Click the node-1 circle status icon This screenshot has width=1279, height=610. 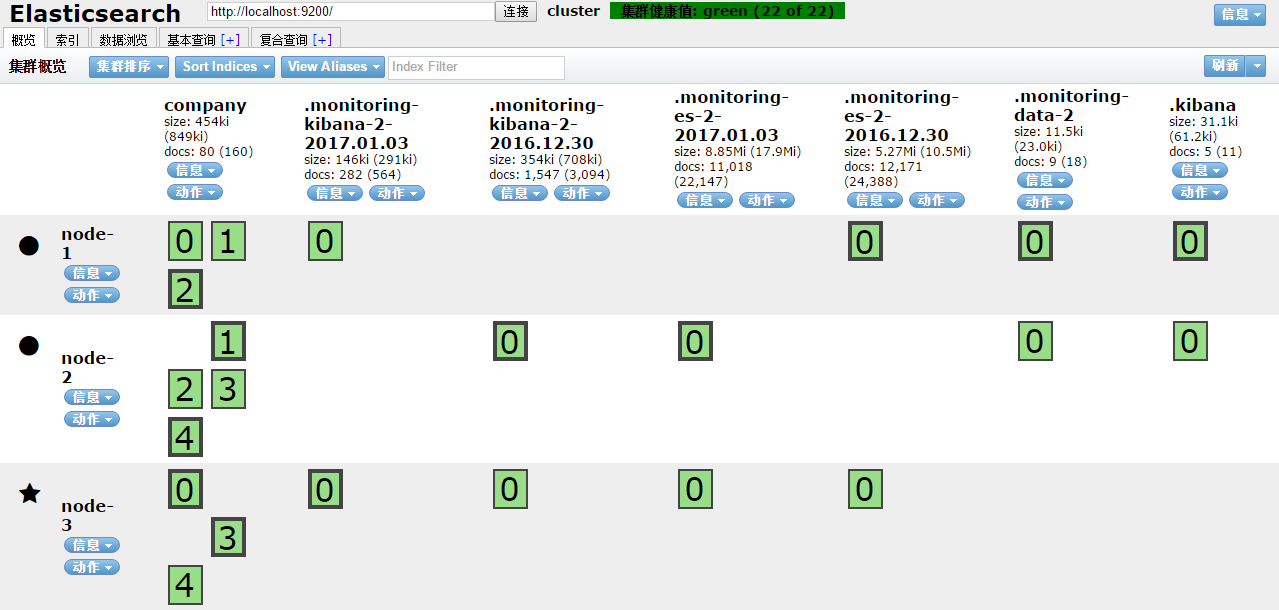pyautogui.click(x=29, y=245)
